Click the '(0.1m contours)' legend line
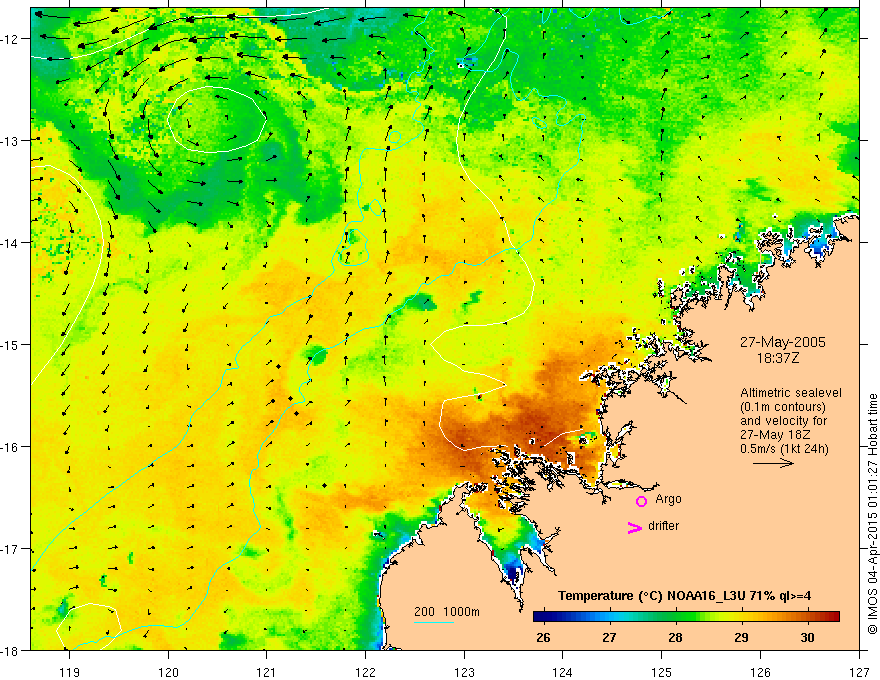The width and height of the screenshot is (880, 680). coord(783,407)
